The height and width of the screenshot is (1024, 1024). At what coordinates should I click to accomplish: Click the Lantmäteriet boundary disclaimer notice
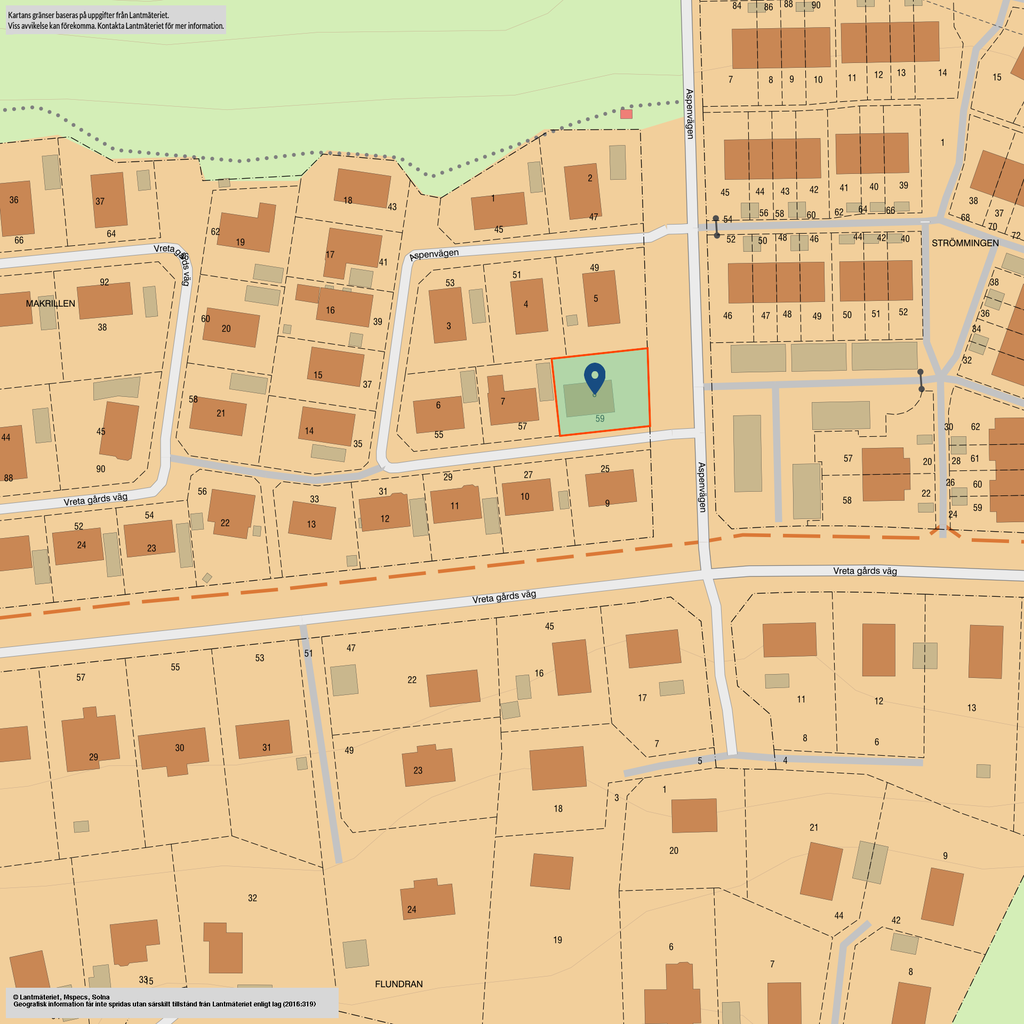pos(116,21)
